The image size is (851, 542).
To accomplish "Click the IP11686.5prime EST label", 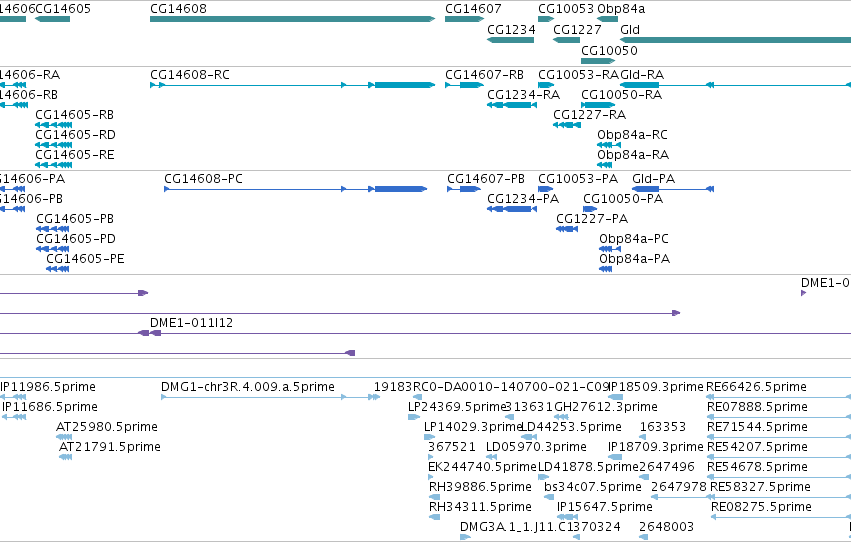I will [x=50, y=407].
